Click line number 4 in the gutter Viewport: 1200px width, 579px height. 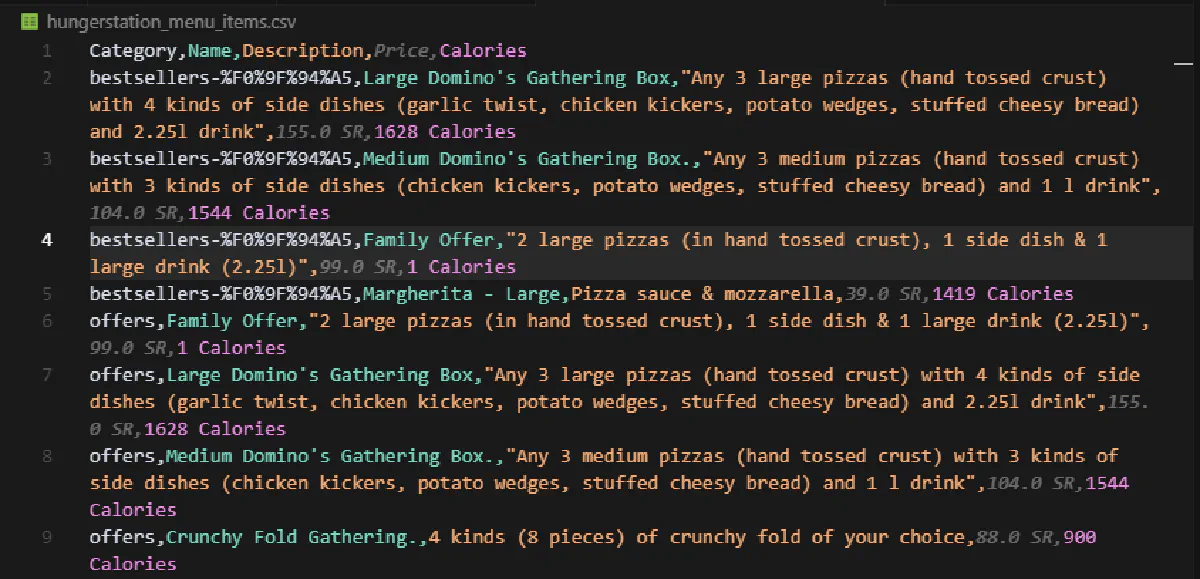pyautogui.click(x=47, y=240)
